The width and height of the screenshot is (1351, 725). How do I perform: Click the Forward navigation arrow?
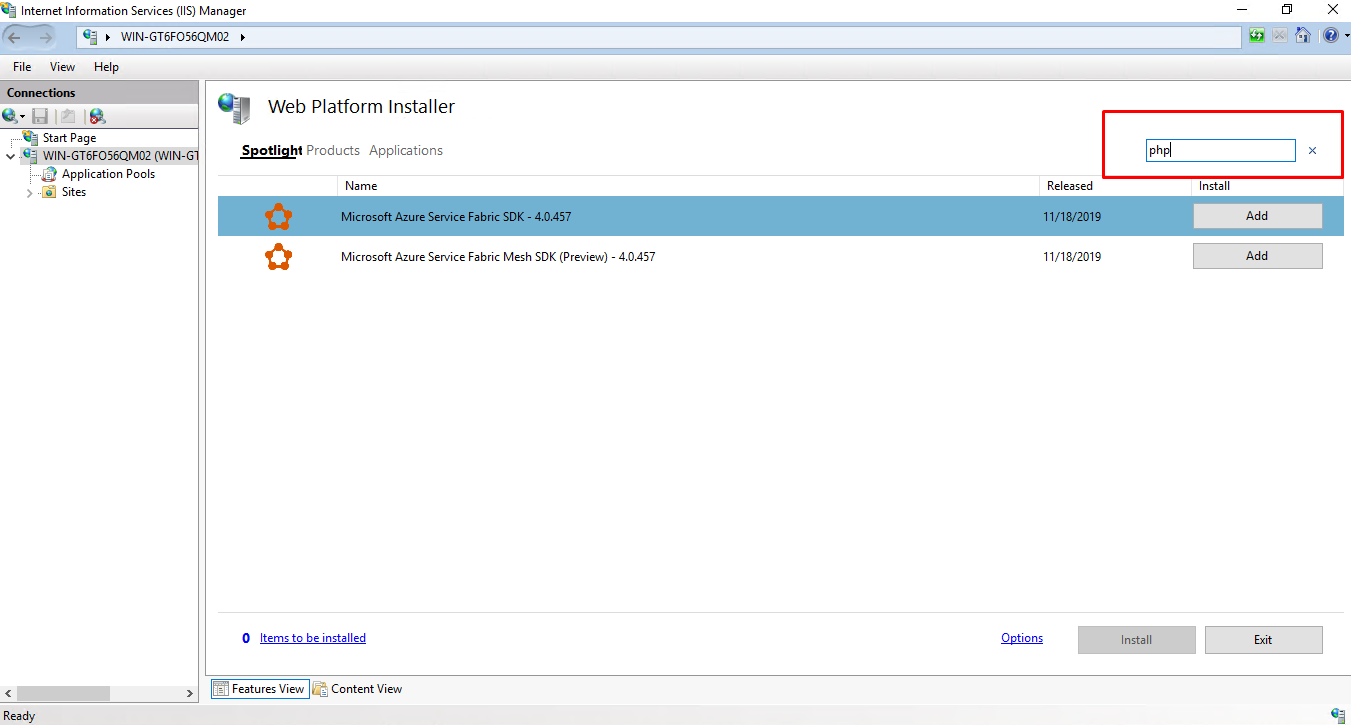(x=45, y=37)
